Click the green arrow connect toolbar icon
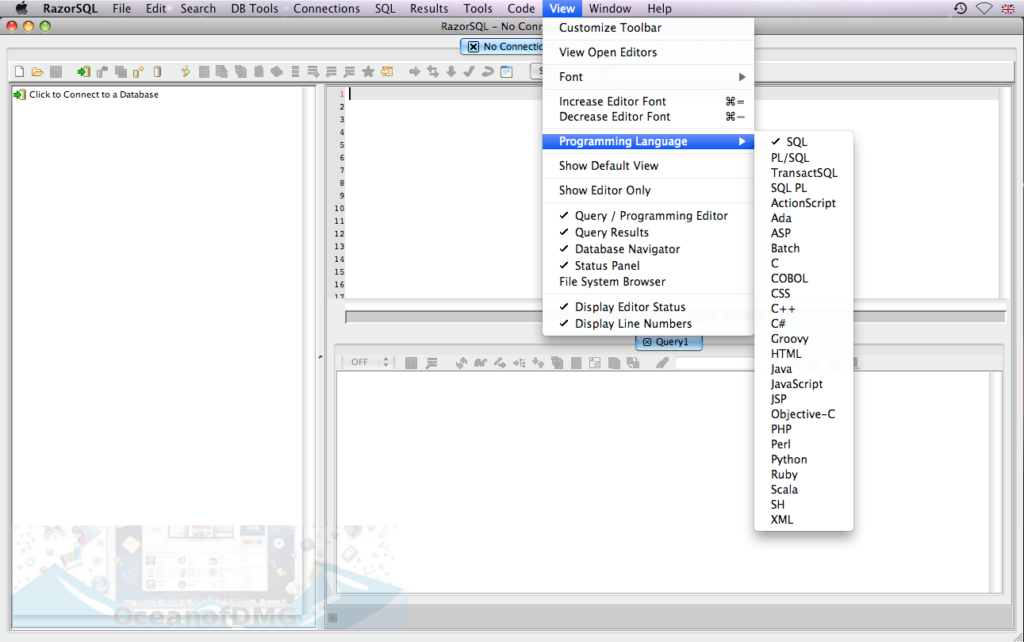The image size is (1024, 642). (84, 72)
